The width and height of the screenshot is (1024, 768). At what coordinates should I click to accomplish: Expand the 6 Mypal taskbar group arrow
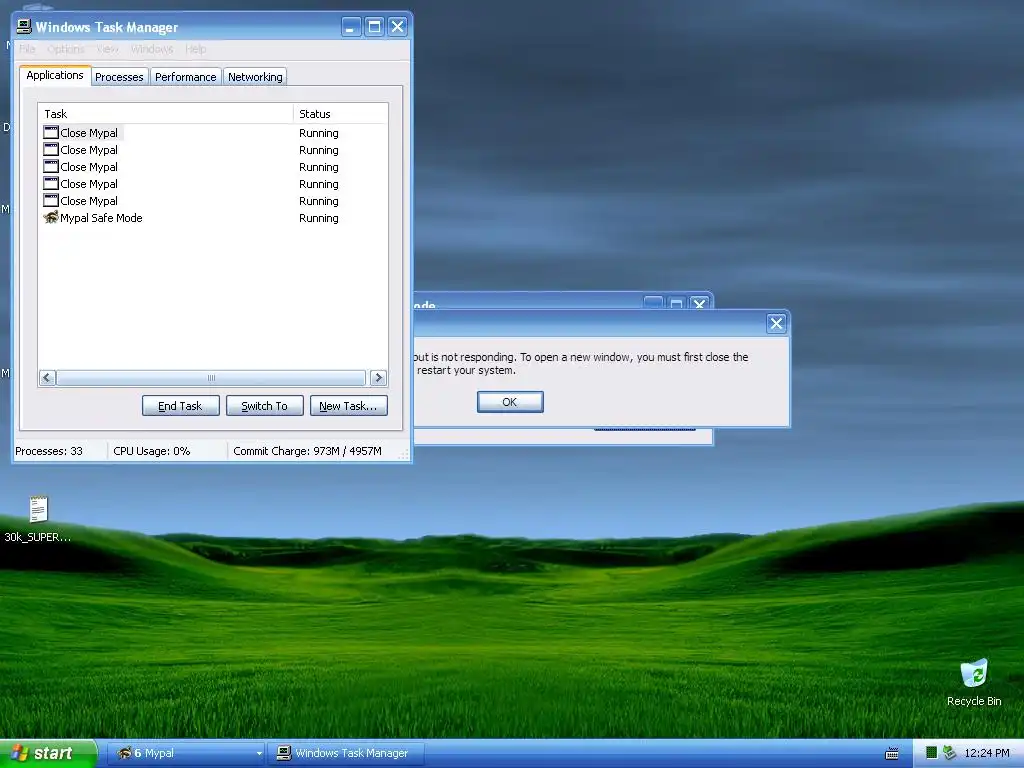[x=259, y=754]
